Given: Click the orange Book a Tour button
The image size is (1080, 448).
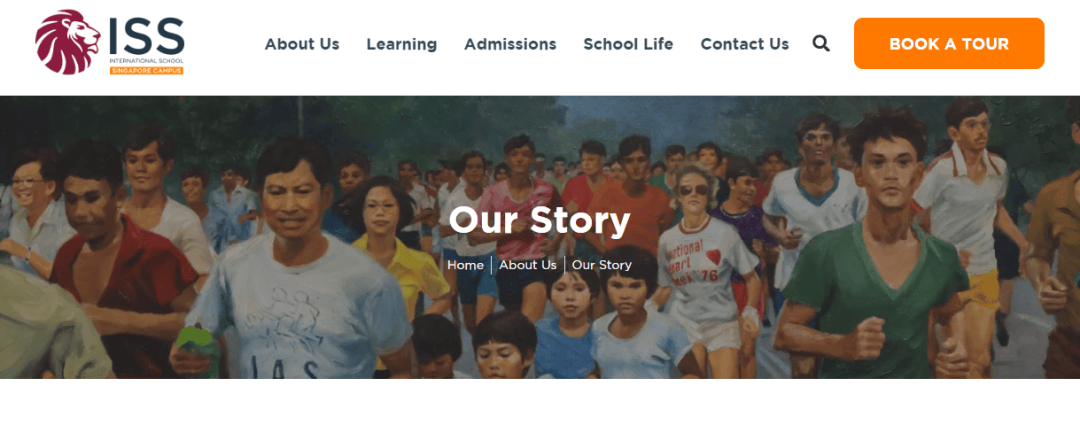Looking at the screenshot, I should click(949, 43).
